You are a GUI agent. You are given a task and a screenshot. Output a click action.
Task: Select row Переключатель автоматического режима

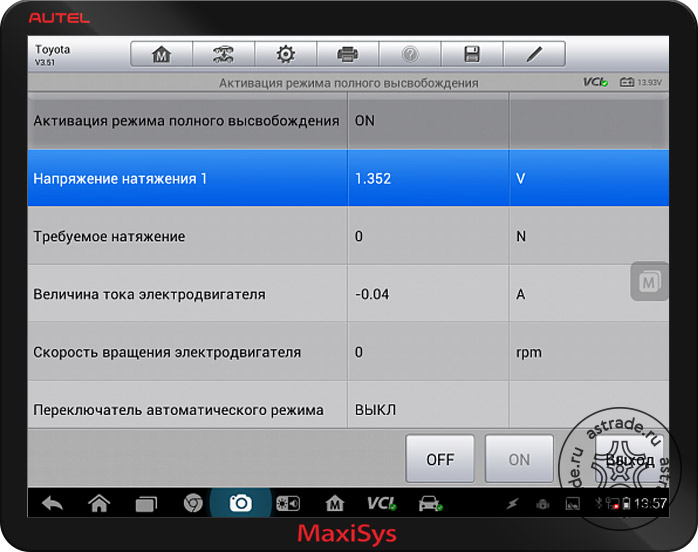[348, 405]
